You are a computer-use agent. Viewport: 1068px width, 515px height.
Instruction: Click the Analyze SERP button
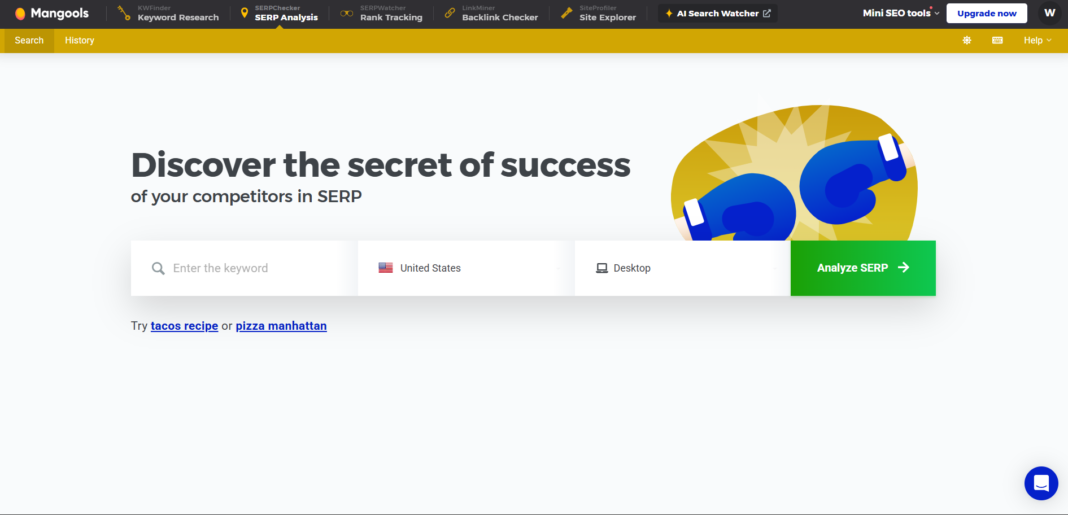point(863,268)
